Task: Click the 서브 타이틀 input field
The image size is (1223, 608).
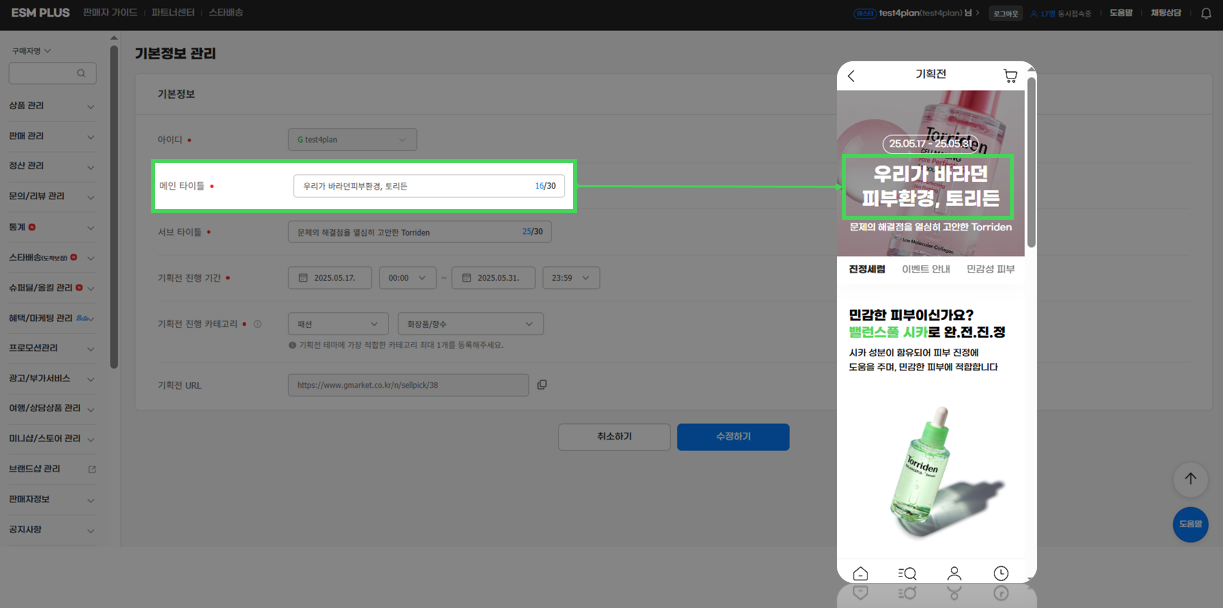Action: tap(420, 232)
